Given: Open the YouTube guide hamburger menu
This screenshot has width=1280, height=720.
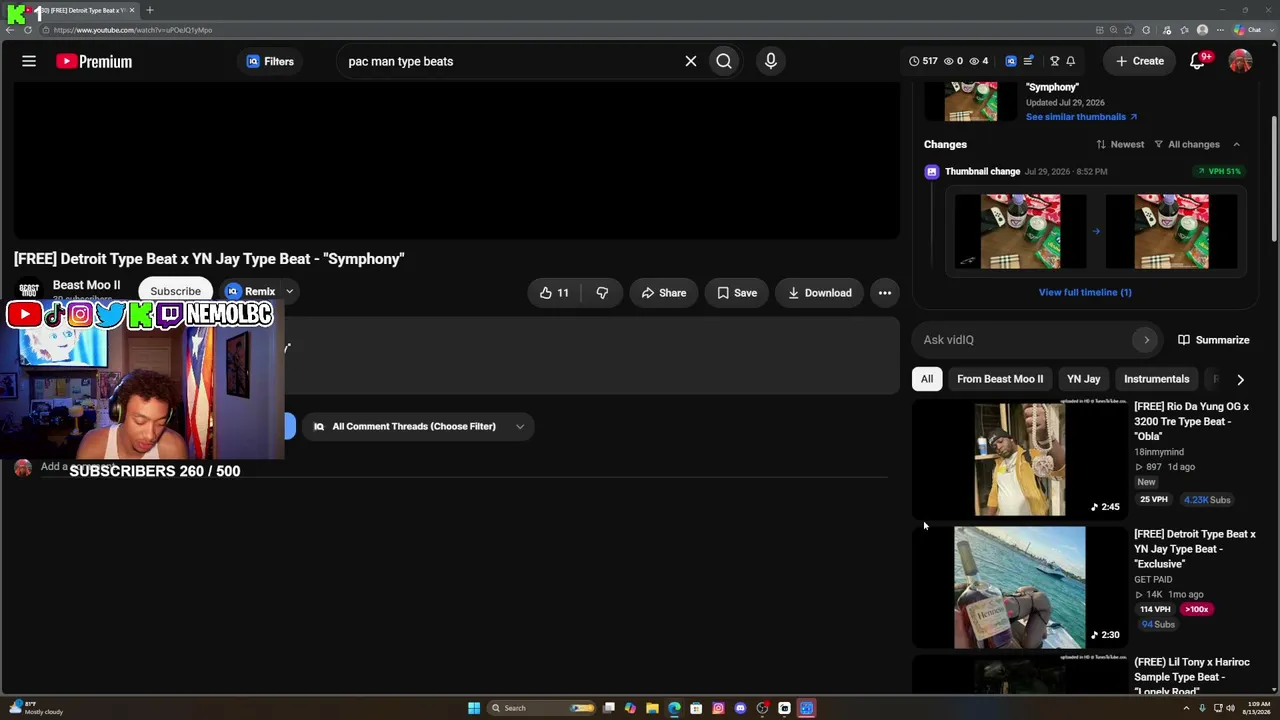Looking at the screenshot, I should coord(29,61).
